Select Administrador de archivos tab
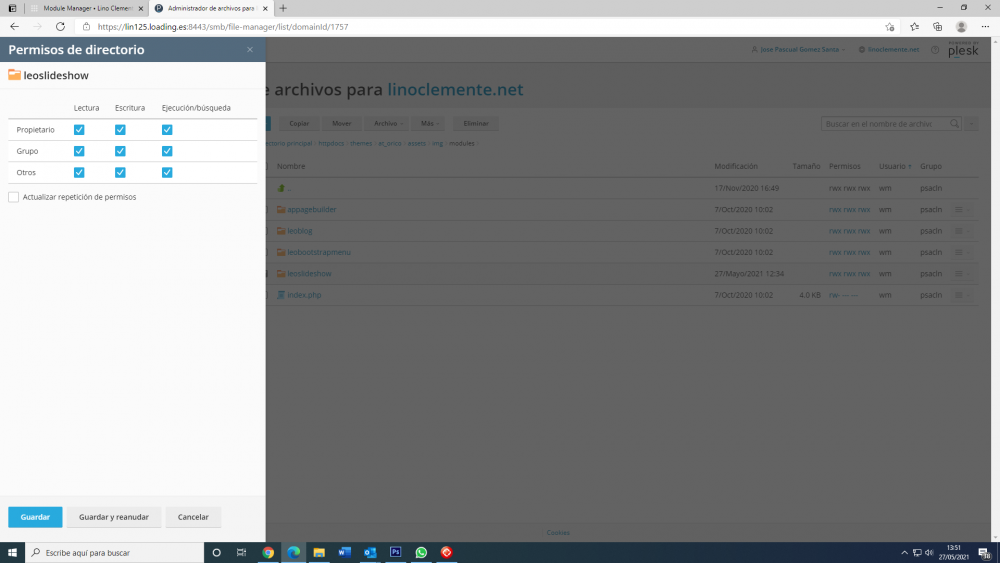 (210, 8)
